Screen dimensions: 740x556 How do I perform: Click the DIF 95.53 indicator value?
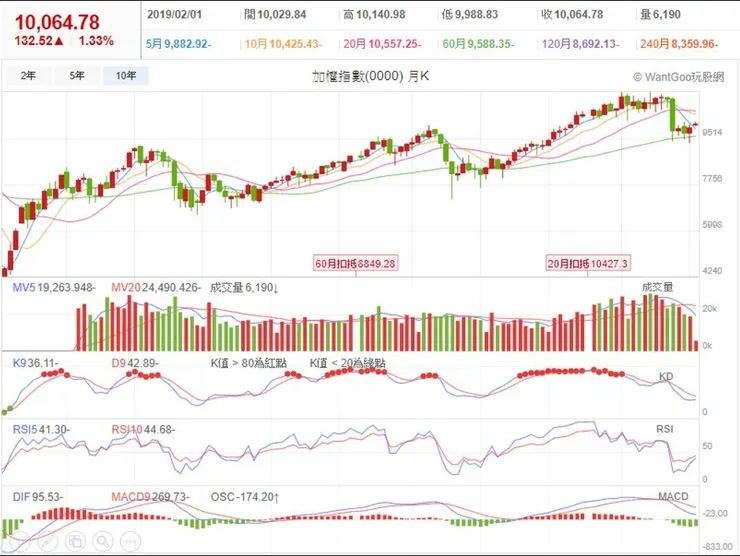coord(38,497)
